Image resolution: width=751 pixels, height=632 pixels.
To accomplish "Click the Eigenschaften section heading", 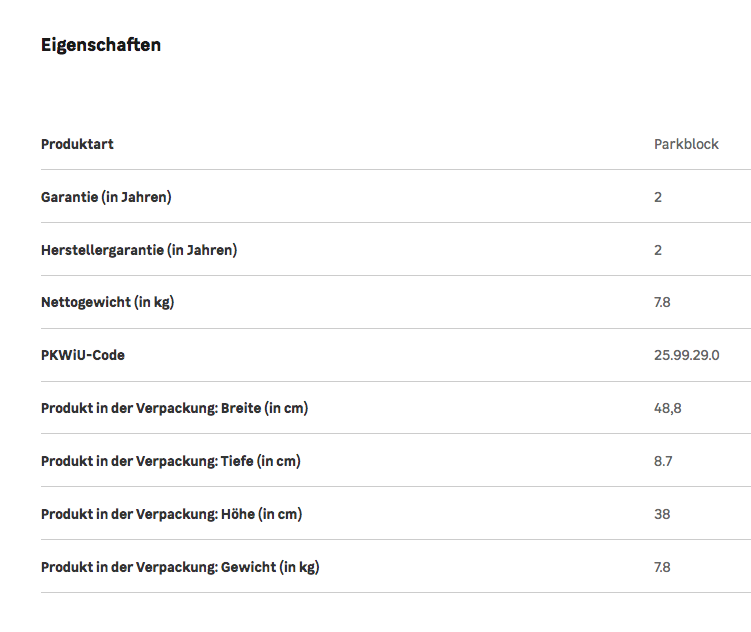I will 100,45.
